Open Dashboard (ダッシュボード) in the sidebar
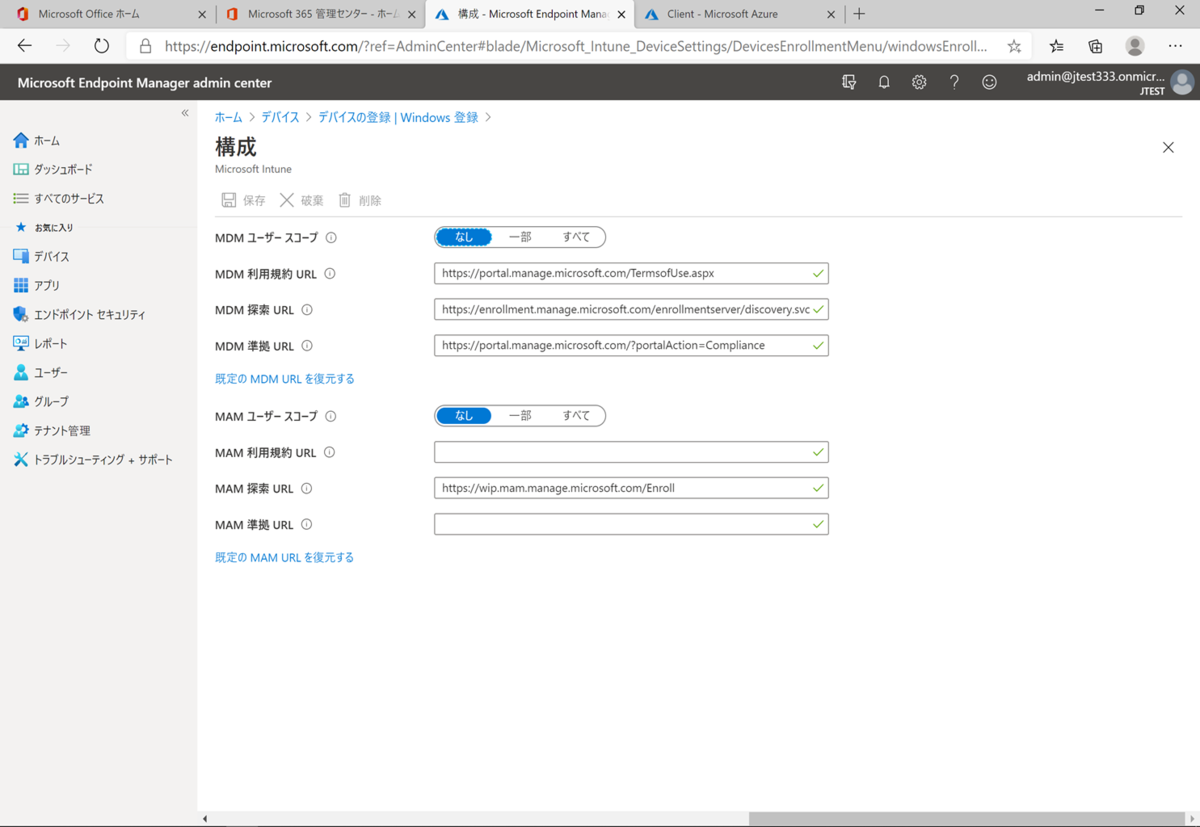Screen dimensions: 1200x827 pos(52,170)
